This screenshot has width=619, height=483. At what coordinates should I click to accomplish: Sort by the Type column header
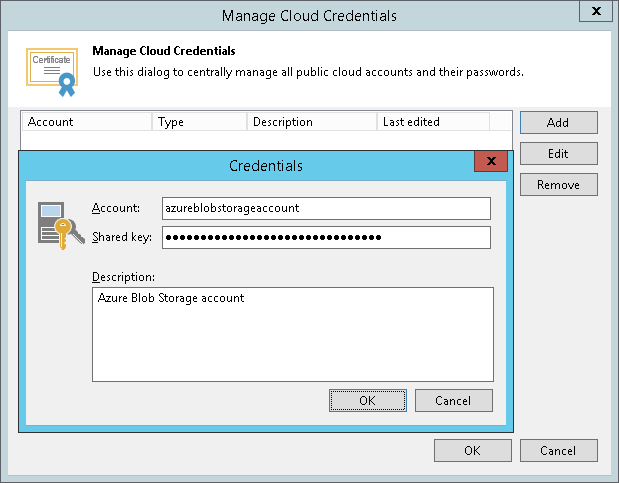point(199,122)
